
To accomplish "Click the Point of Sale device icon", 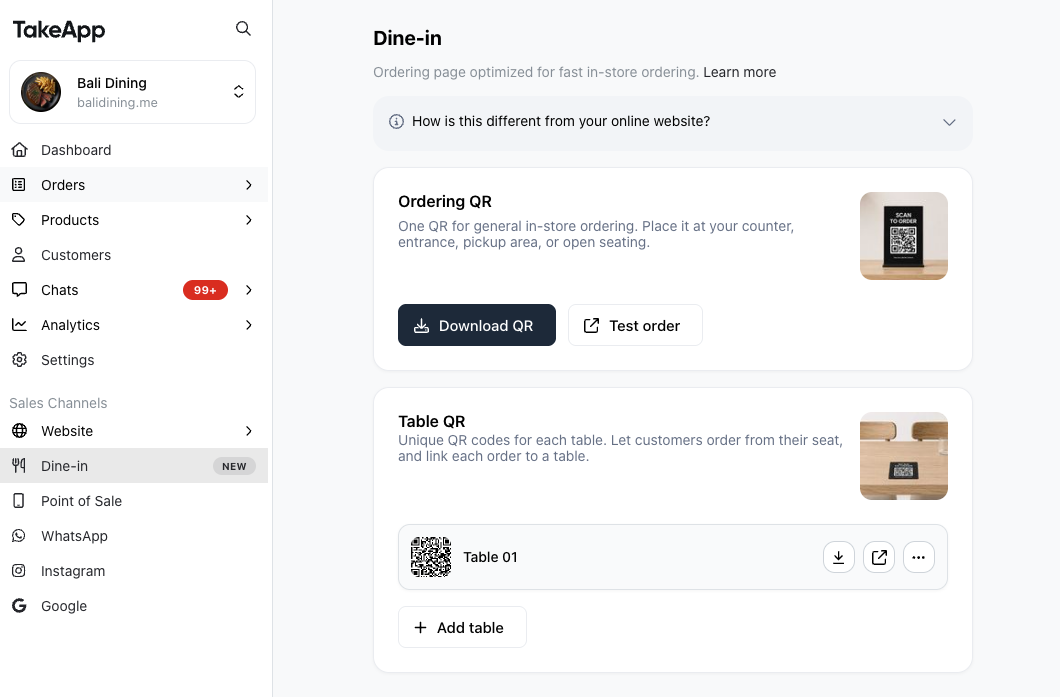I will tap(19, 501).
